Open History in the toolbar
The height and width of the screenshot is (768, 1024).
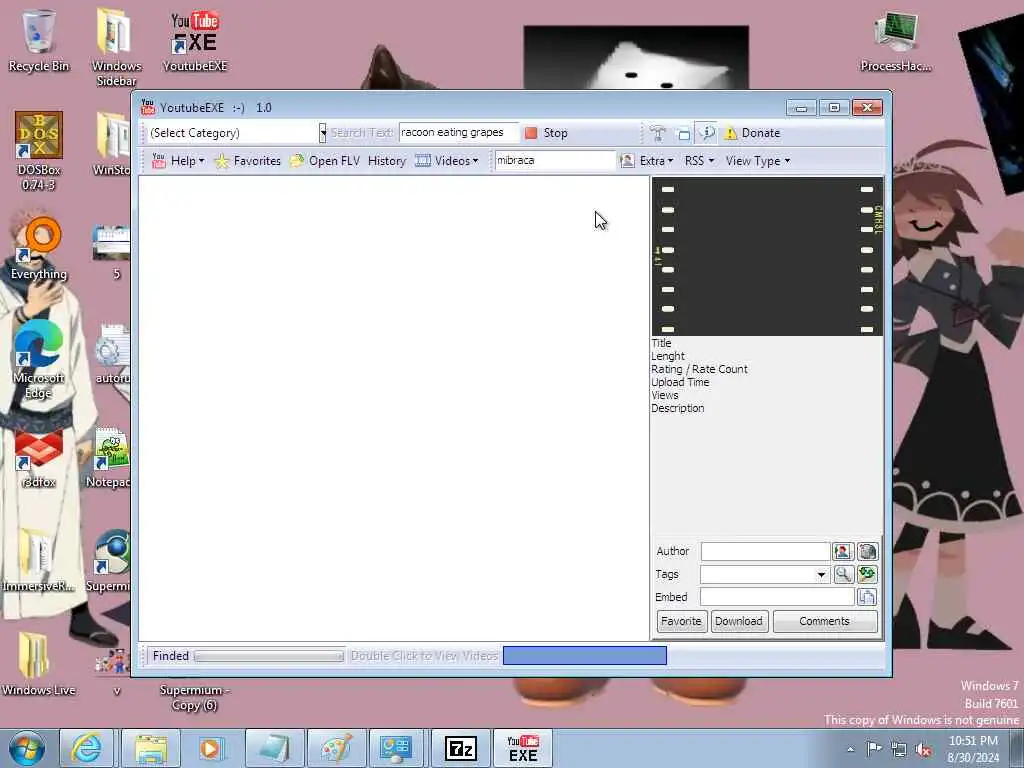387,161
